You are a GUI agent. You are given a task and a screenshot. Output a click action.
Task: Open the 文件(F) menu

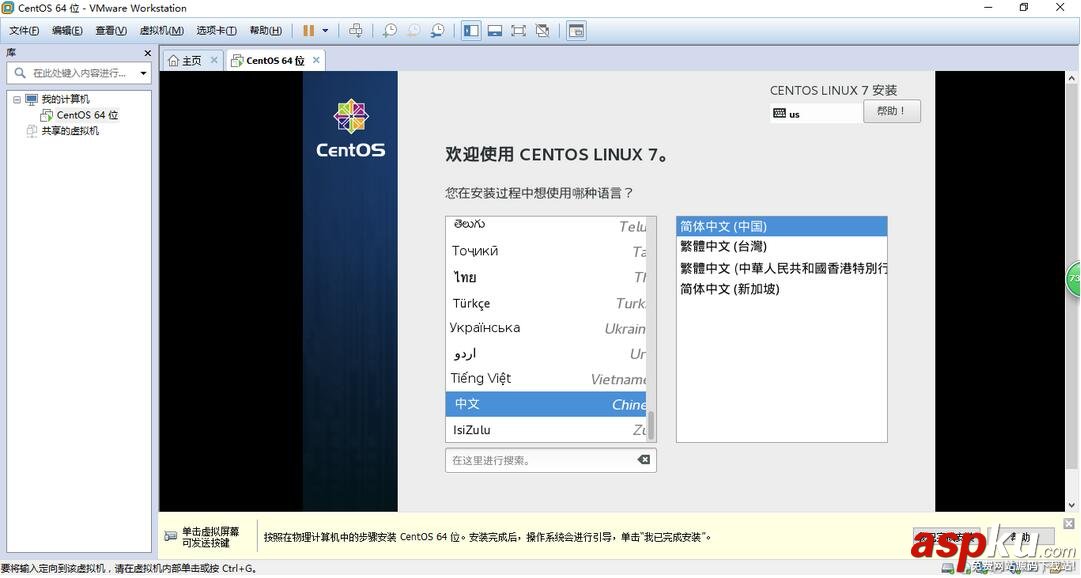click(24, 30)
